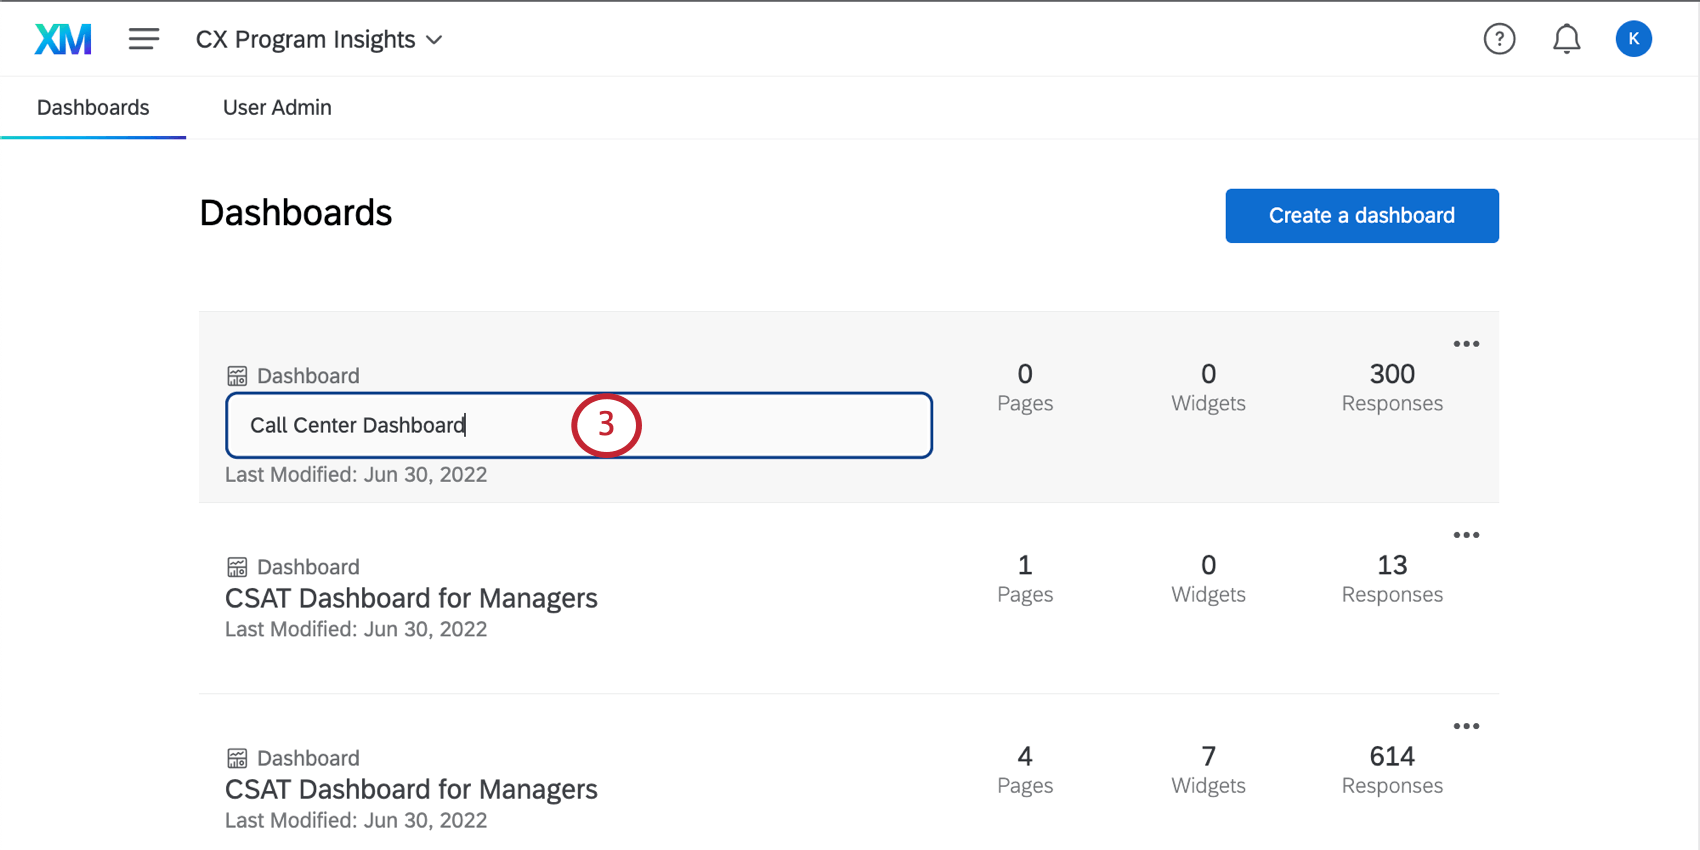Open the notifications bell

tap(1566, 39)
